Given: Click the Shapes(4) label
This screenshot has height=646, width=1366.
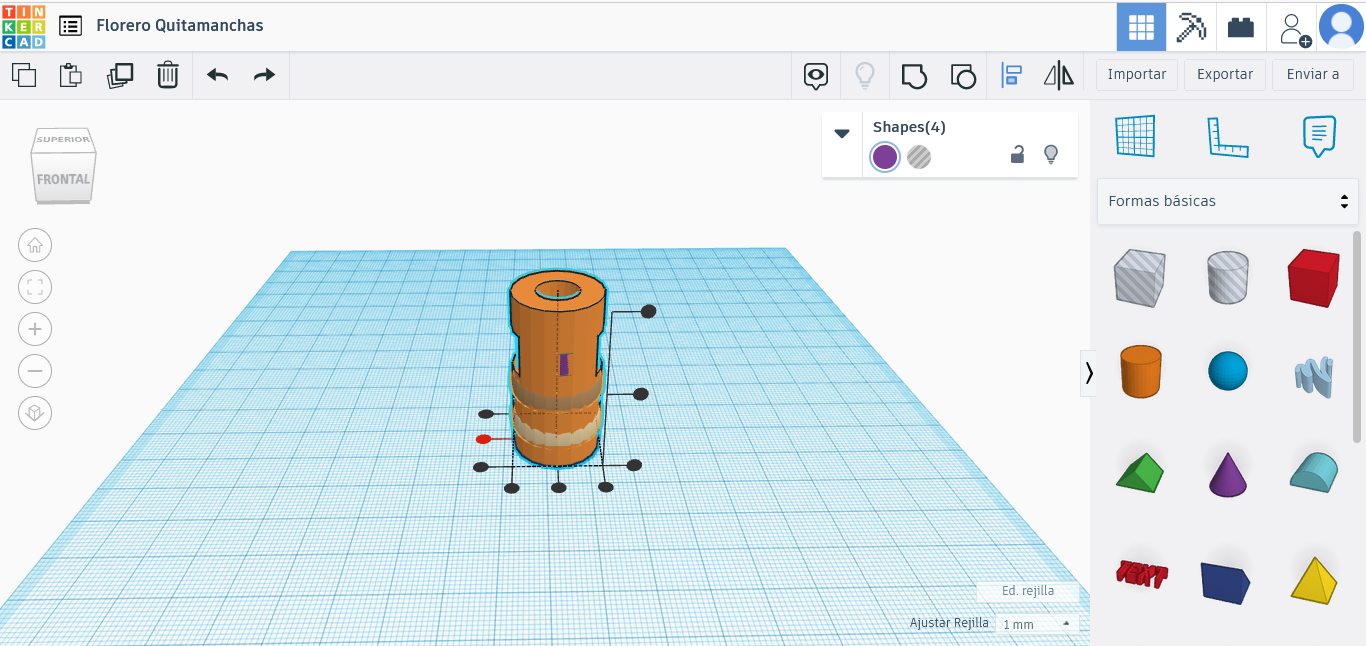Looking at the screenshot, I should click(909, 127).
